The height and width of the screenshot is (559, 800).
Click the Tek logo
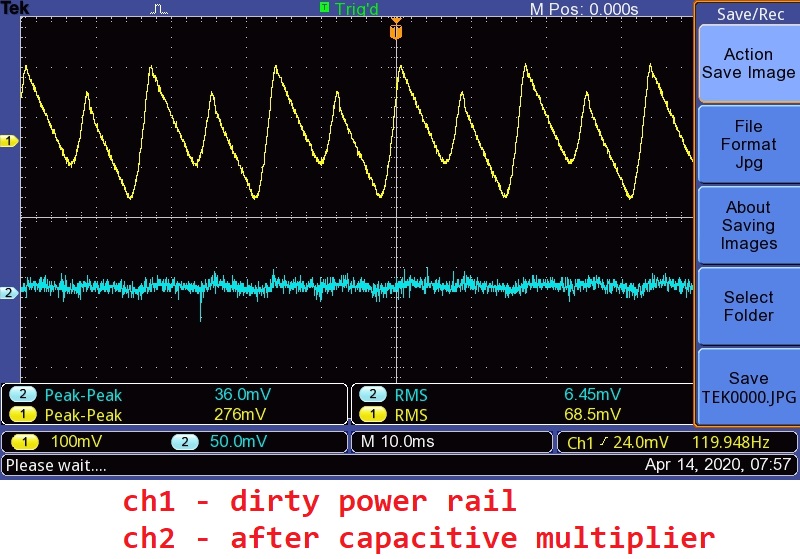tap(15, 8)
